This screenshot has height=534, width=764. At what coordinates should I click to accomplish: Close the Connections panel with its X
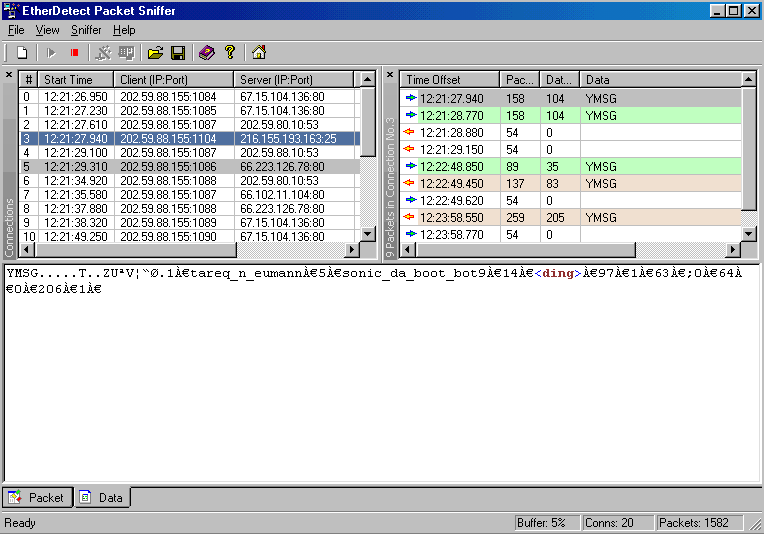click(9, 75)
